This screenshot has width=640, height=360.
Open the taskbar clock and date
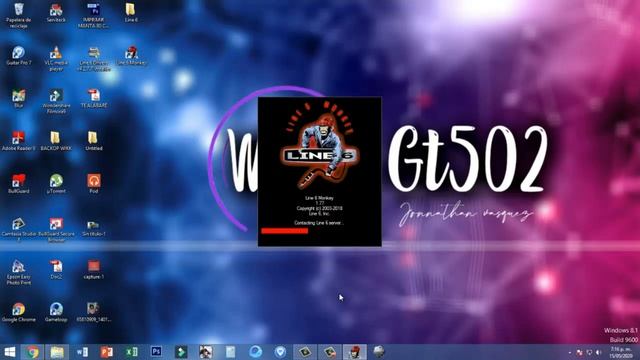click(x=621, y=353)
